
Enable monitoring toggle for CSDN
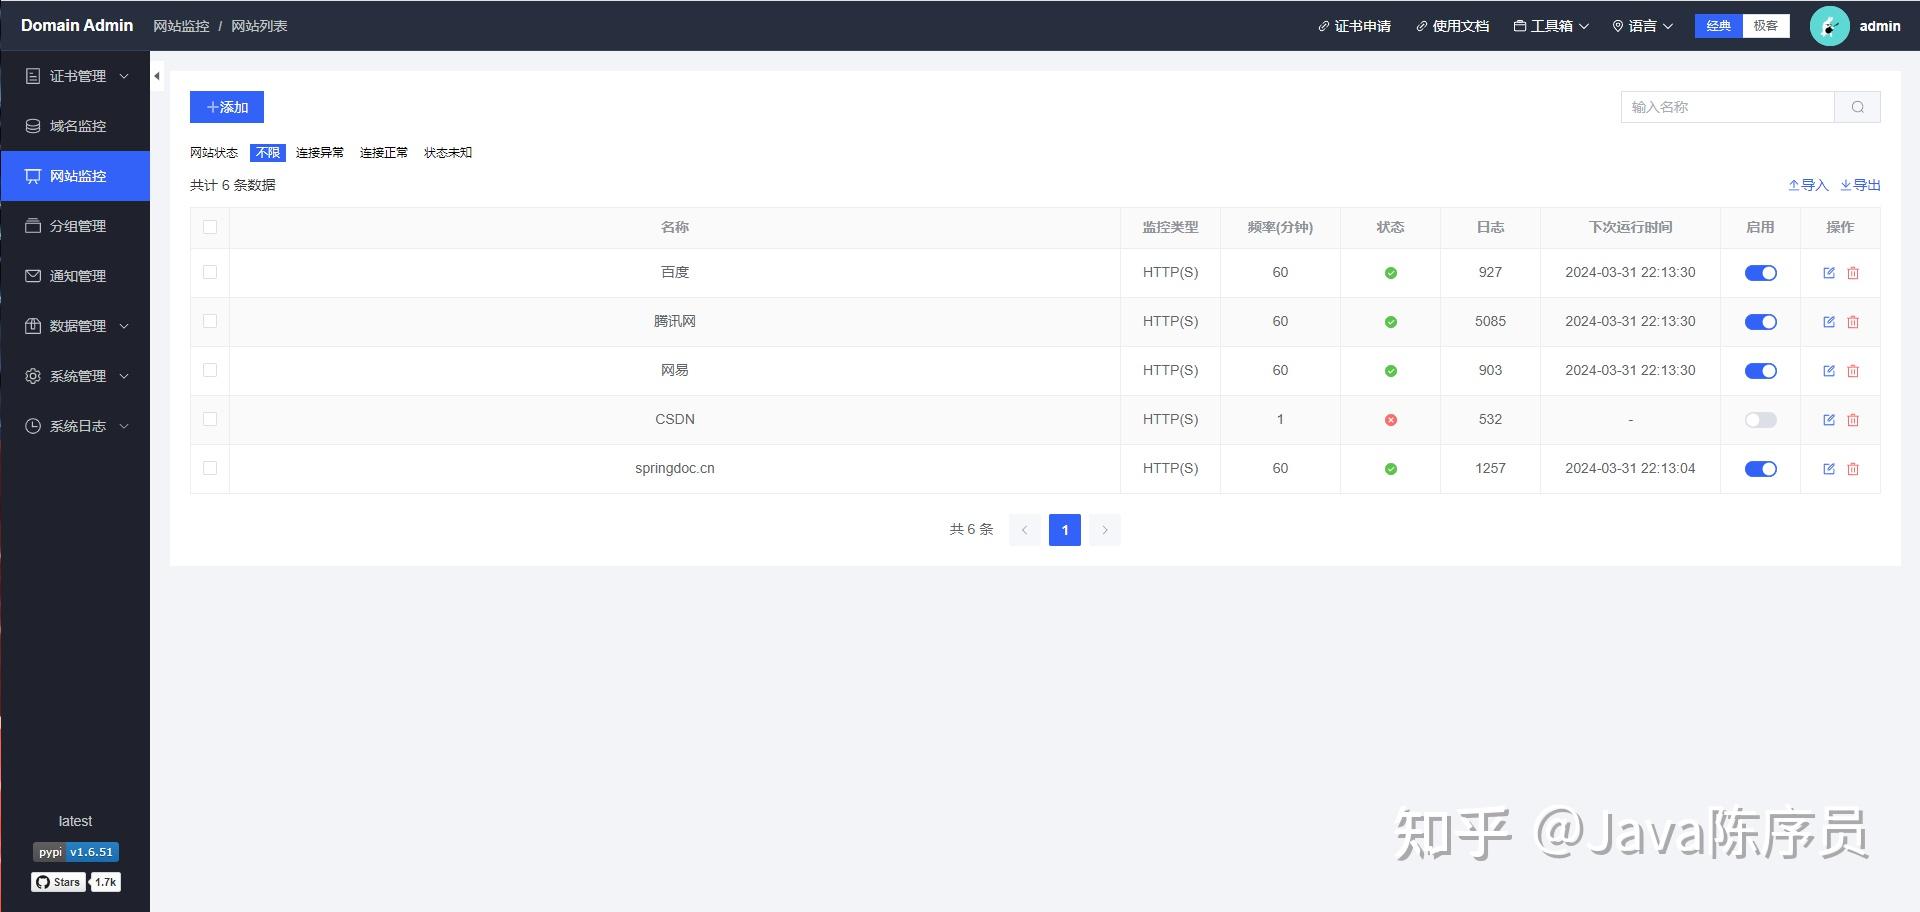tap(1760, 420)
